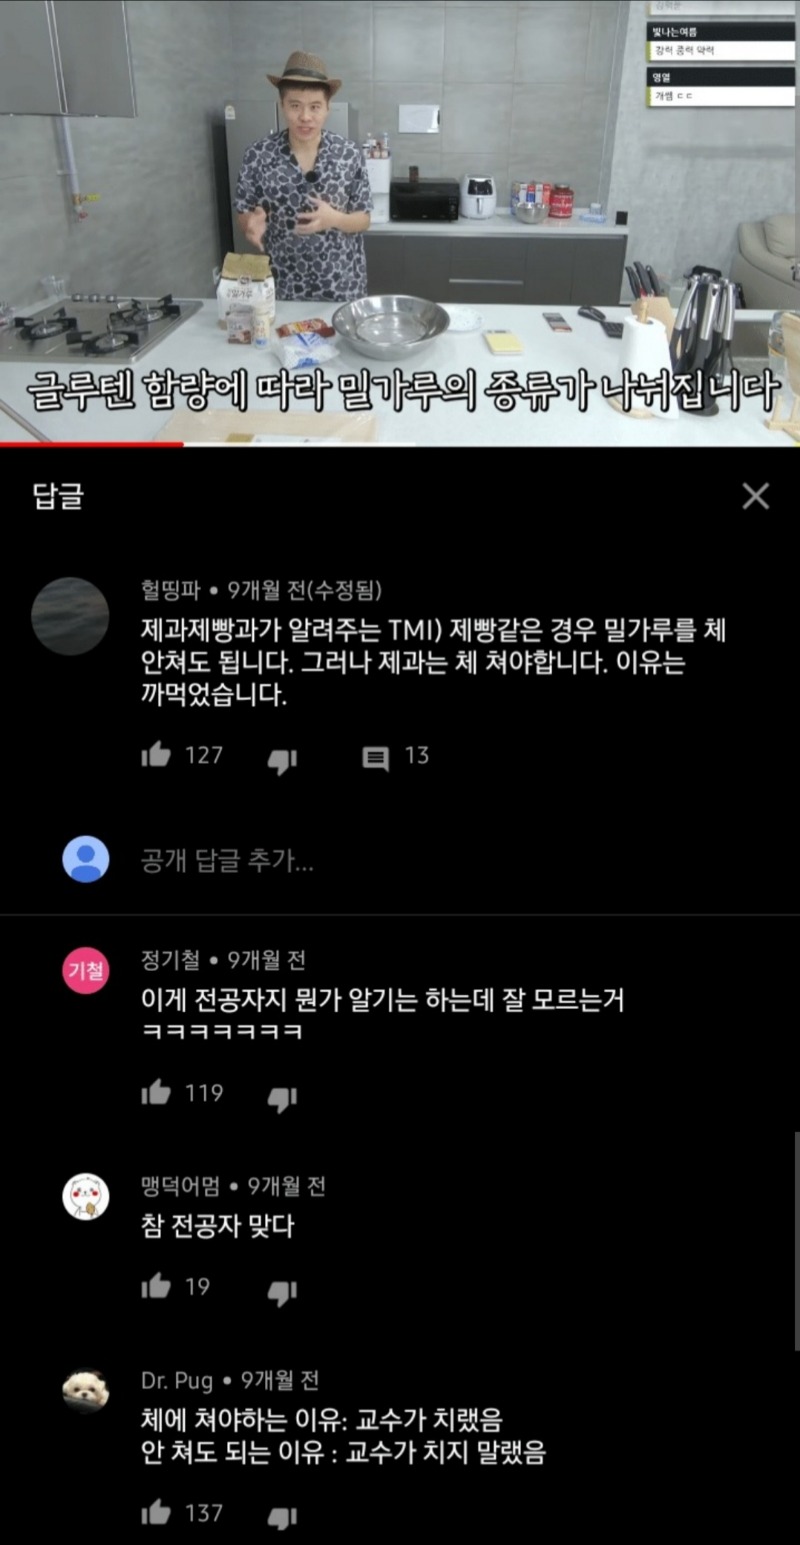Like 맹덕어멈's reply with 19 likes
800x1545 pixels.
(156, 1287)
